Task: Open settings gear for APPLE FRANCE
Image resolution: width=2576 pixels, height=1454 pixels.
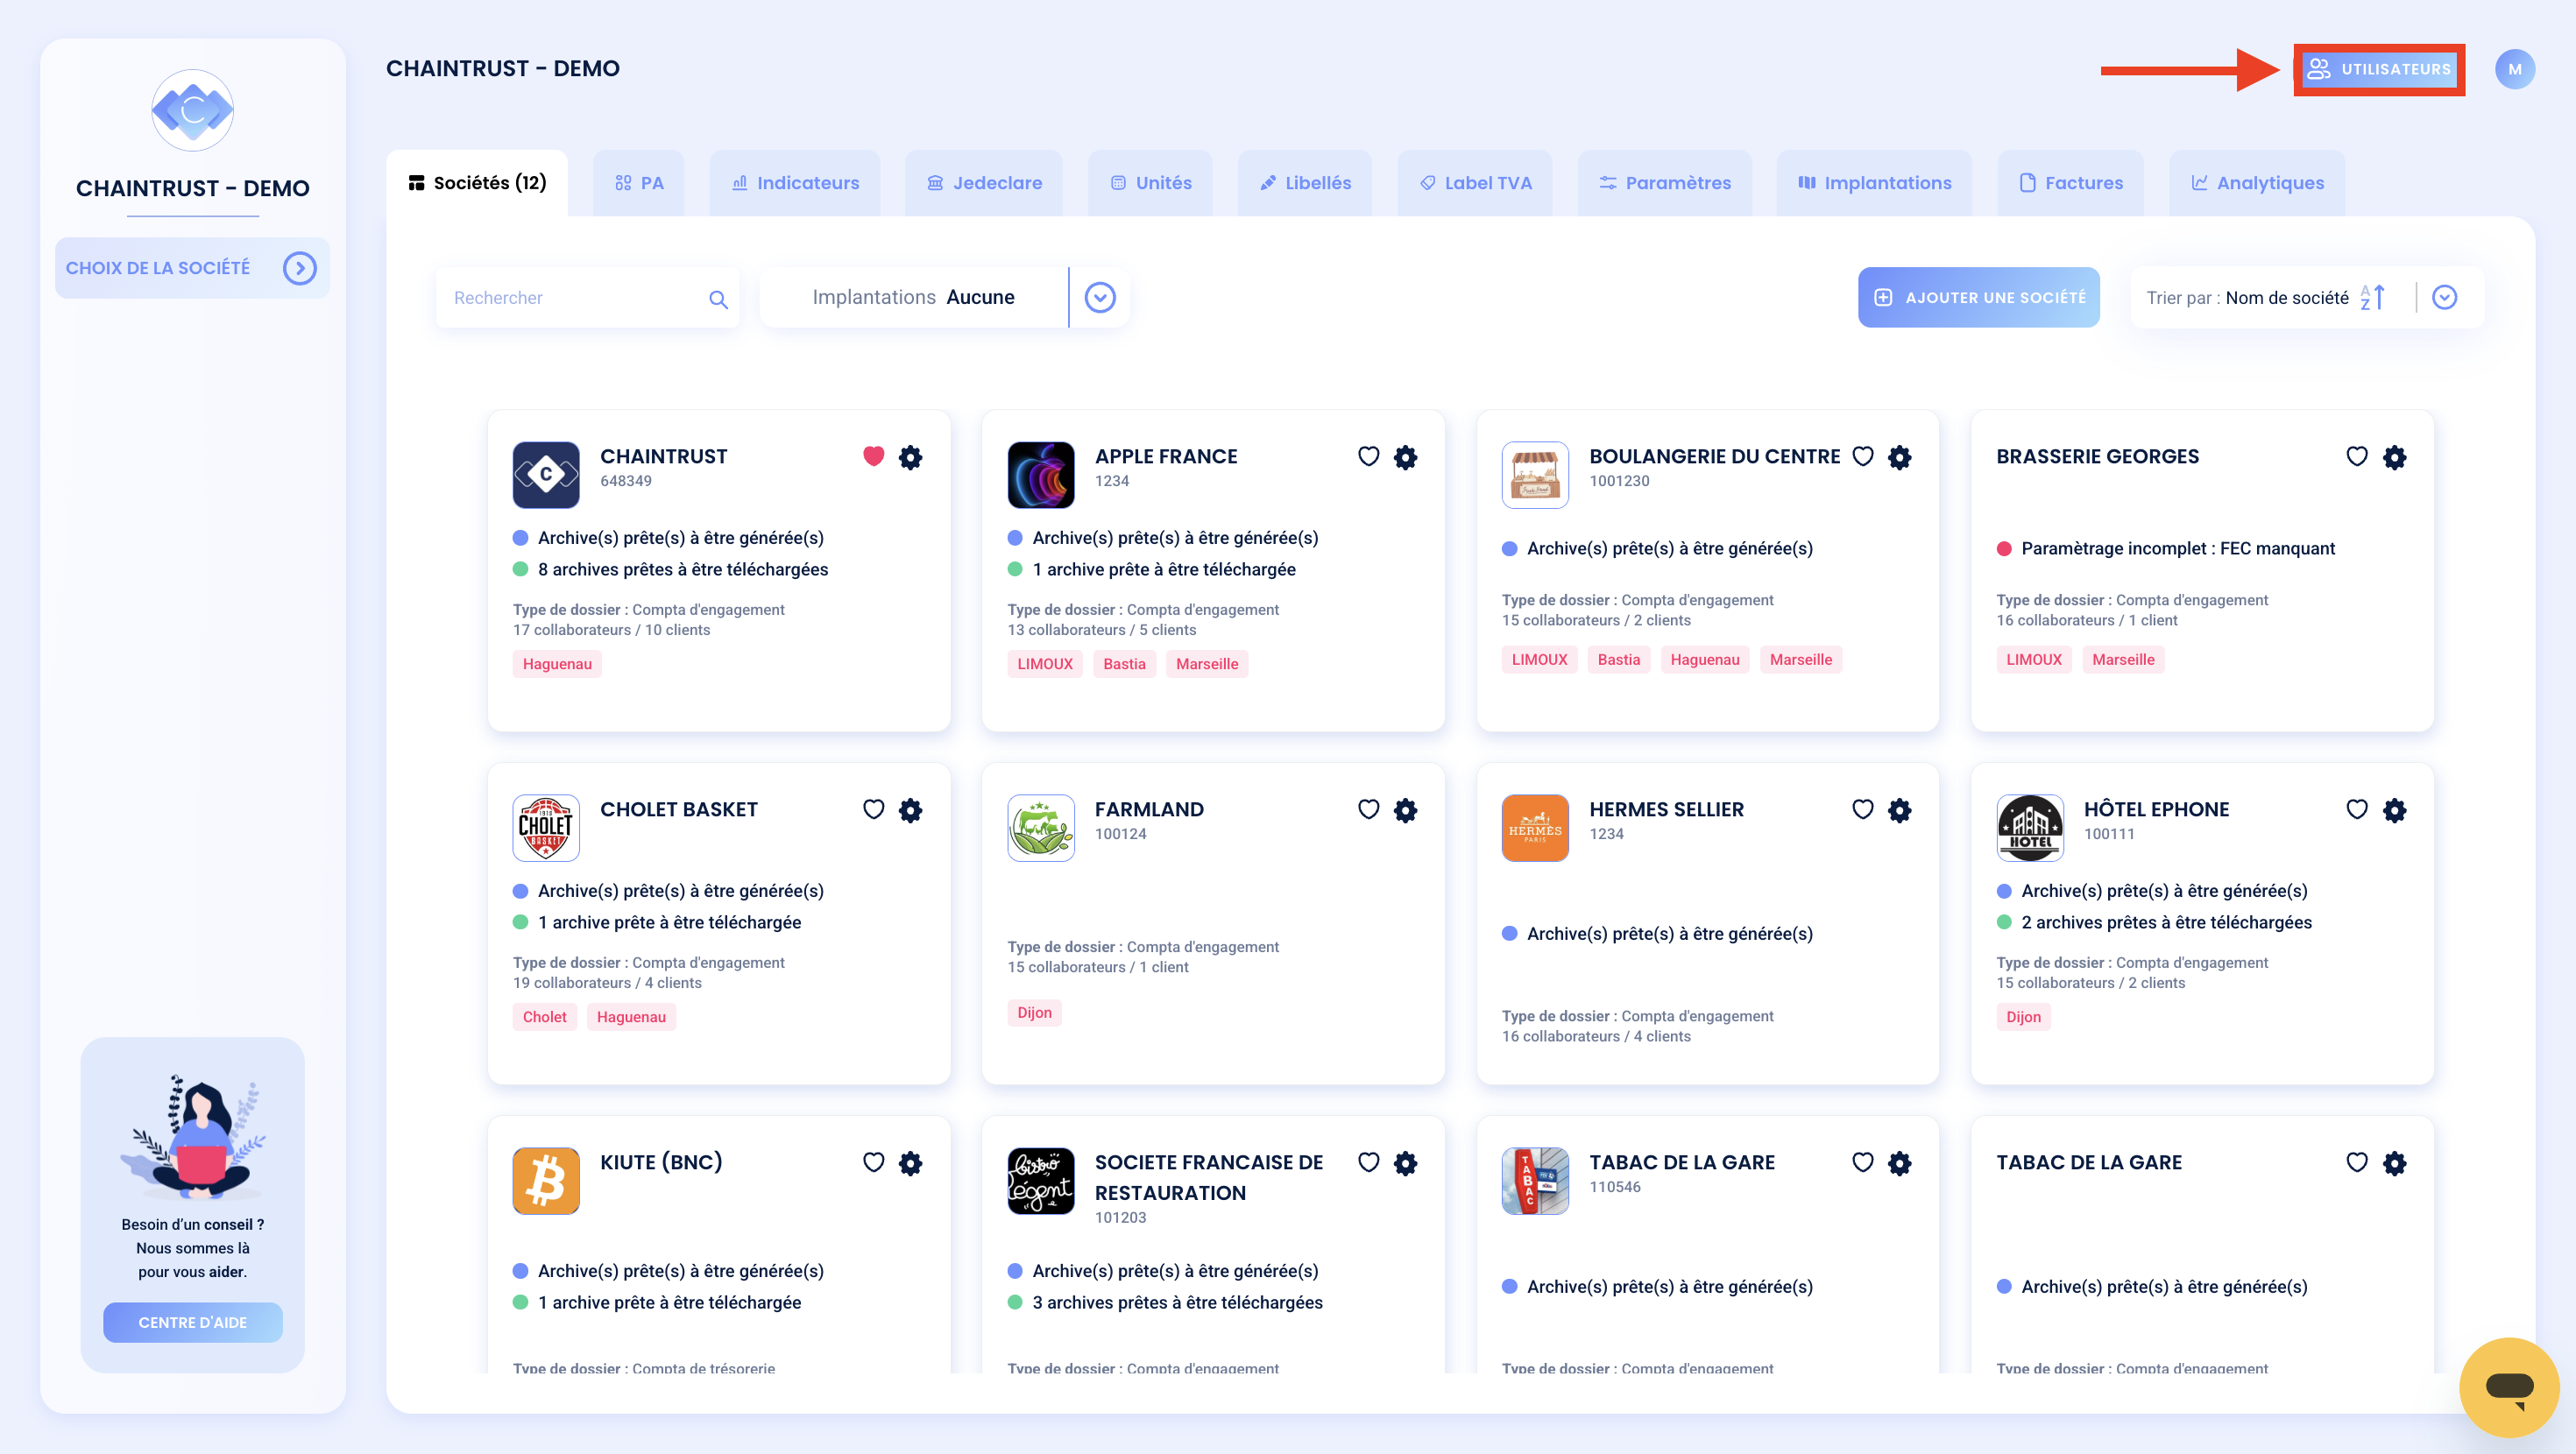Action: click(x=1405, y=457)
